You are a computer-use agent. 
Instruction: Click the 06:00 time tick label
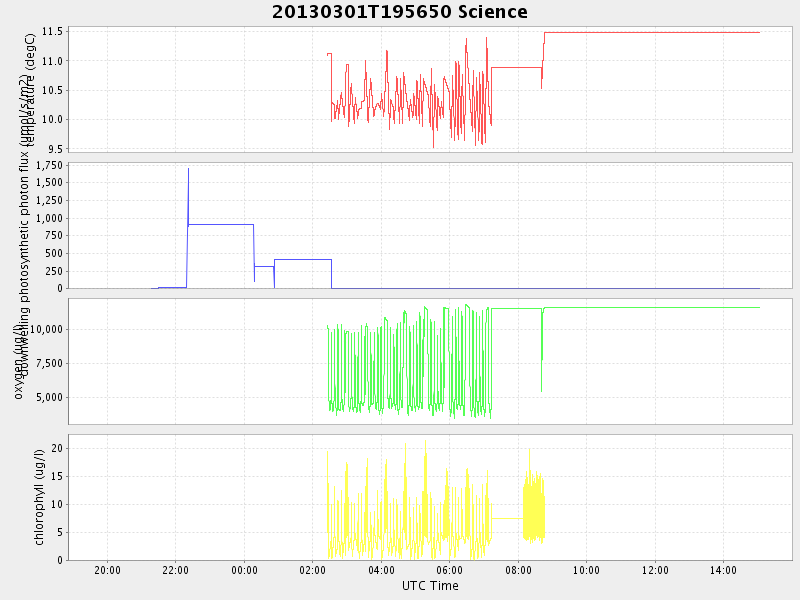pyautogui.click(x=449, y=570)
